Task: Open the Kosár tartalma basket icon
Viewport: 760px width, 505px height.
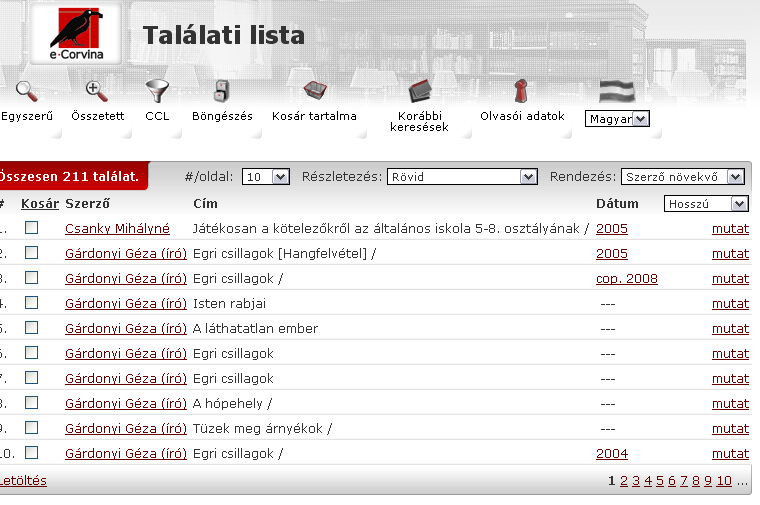Action: pyautogui.click(x=315, y=90)
